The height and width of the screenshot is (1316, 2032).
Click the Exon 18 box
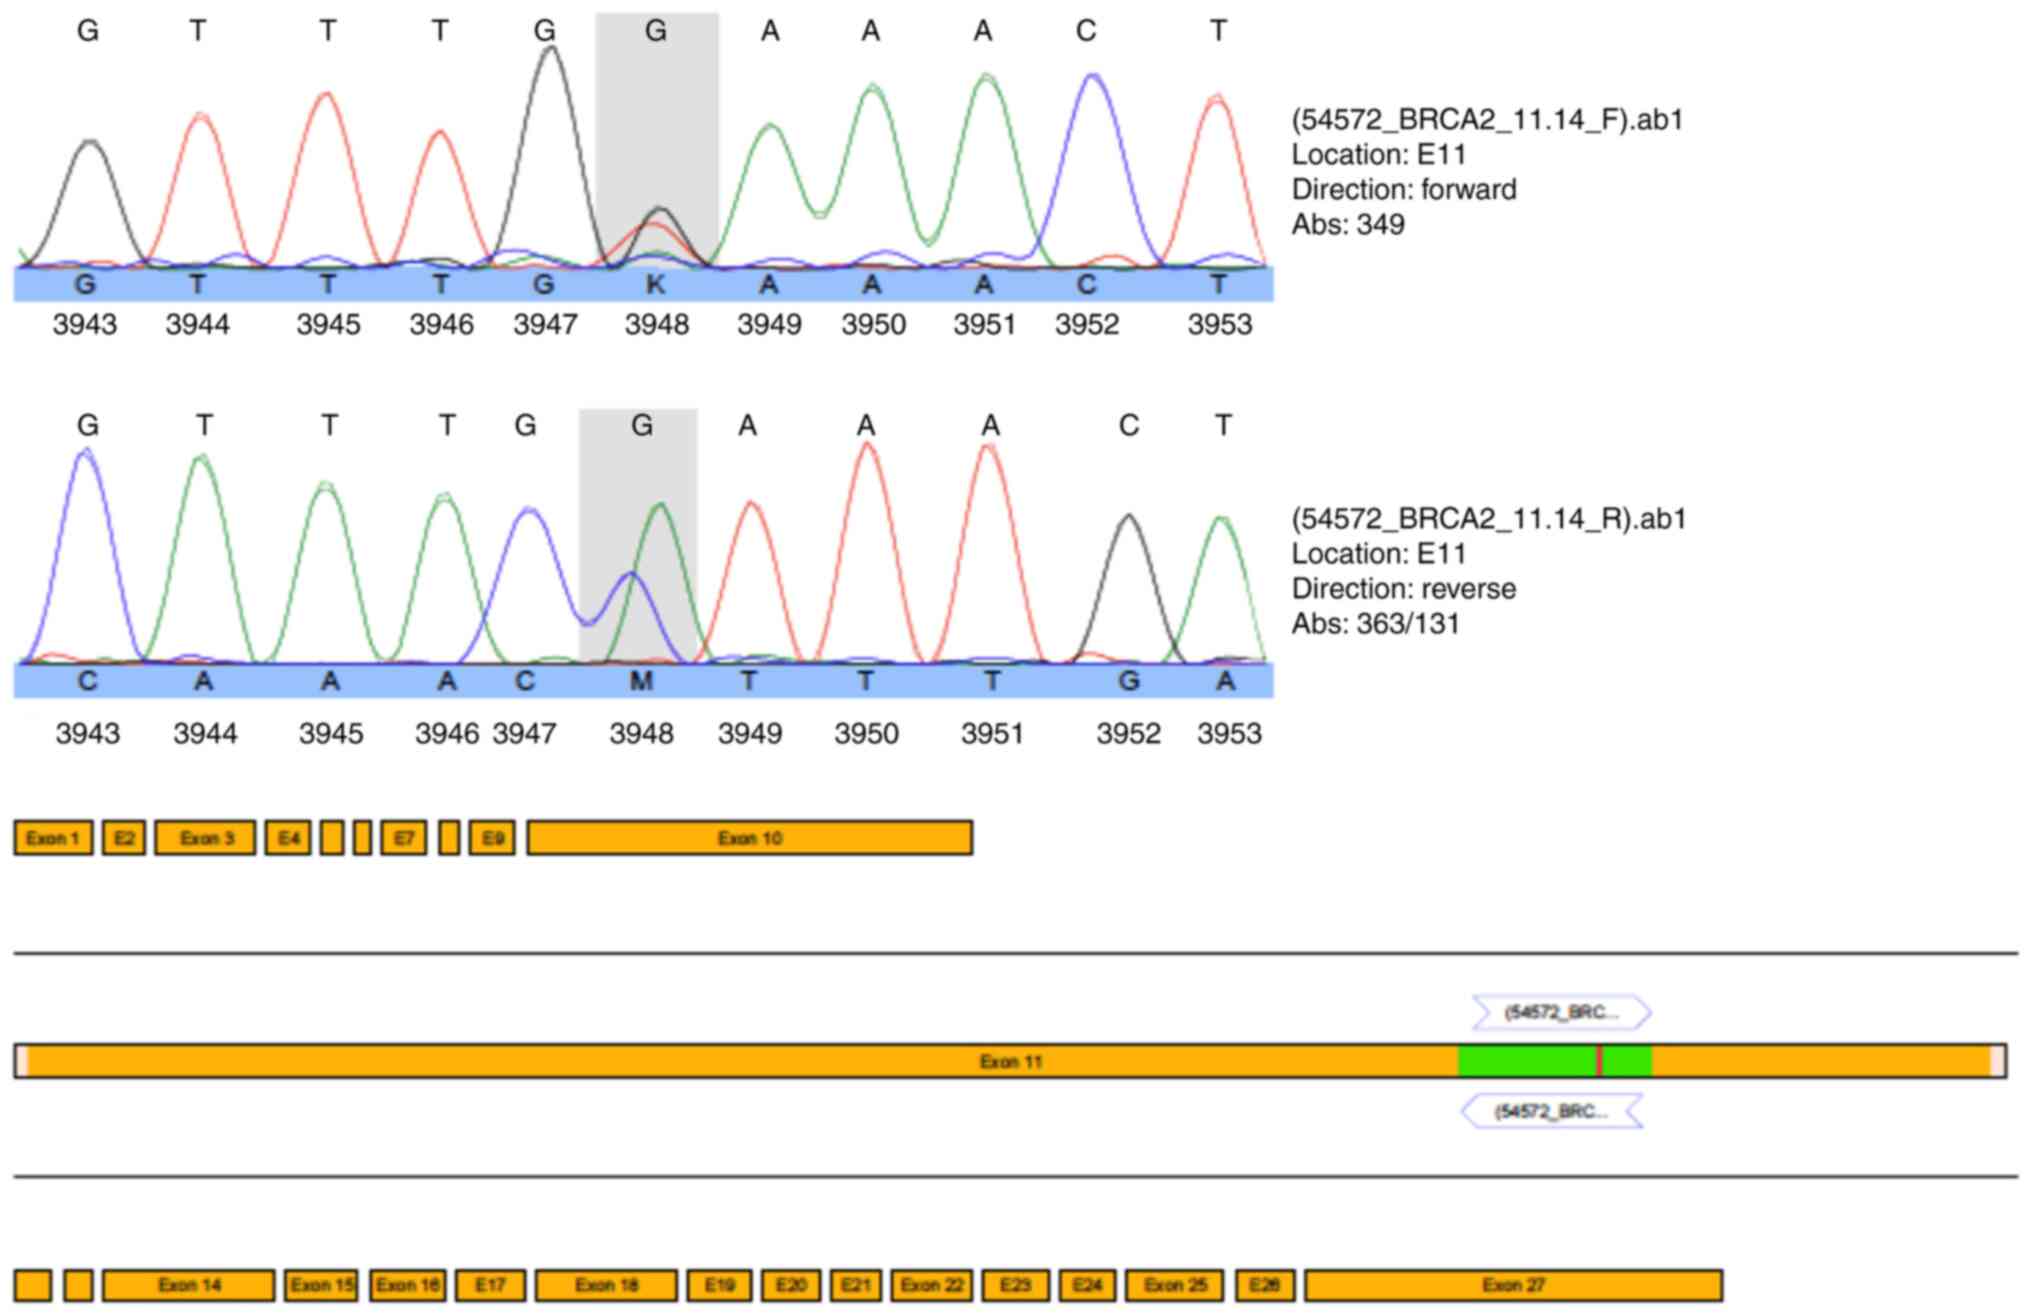(x=606, y=1285)
